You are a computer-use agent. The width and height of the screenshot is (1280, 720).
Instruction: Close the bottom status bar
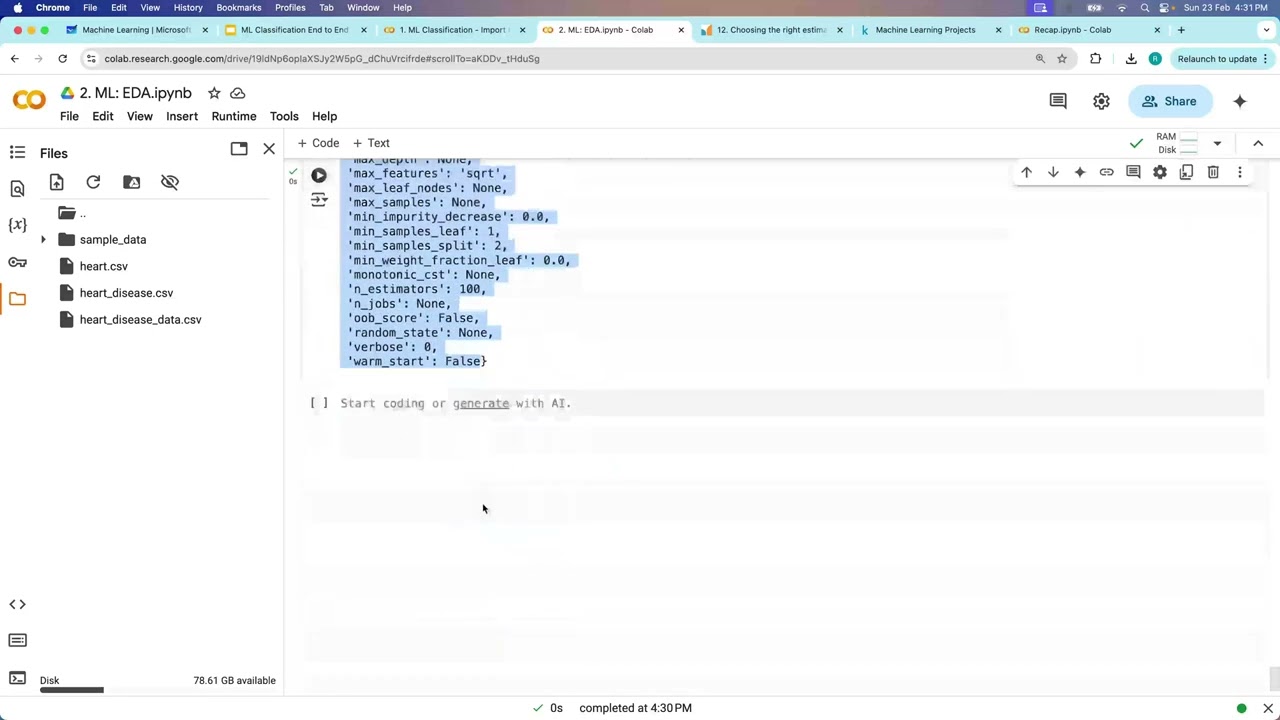pyautogui.click(x=1268, y=708)
